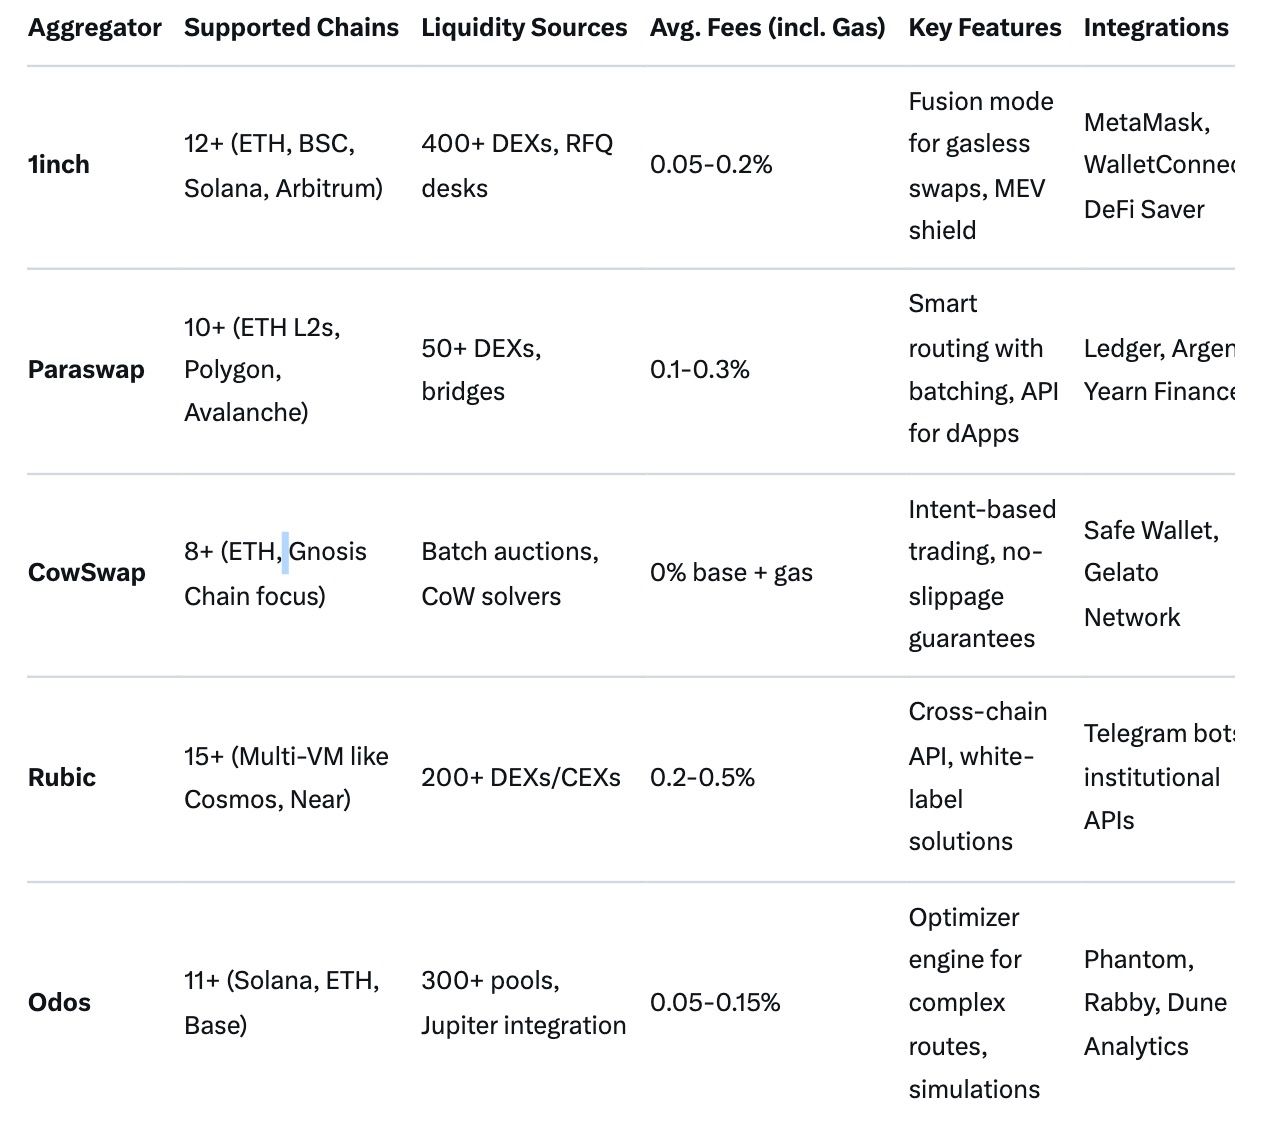1274x1126 pixels.
Task: Click the Liquidity Sources column header
Action: point(524,28)
